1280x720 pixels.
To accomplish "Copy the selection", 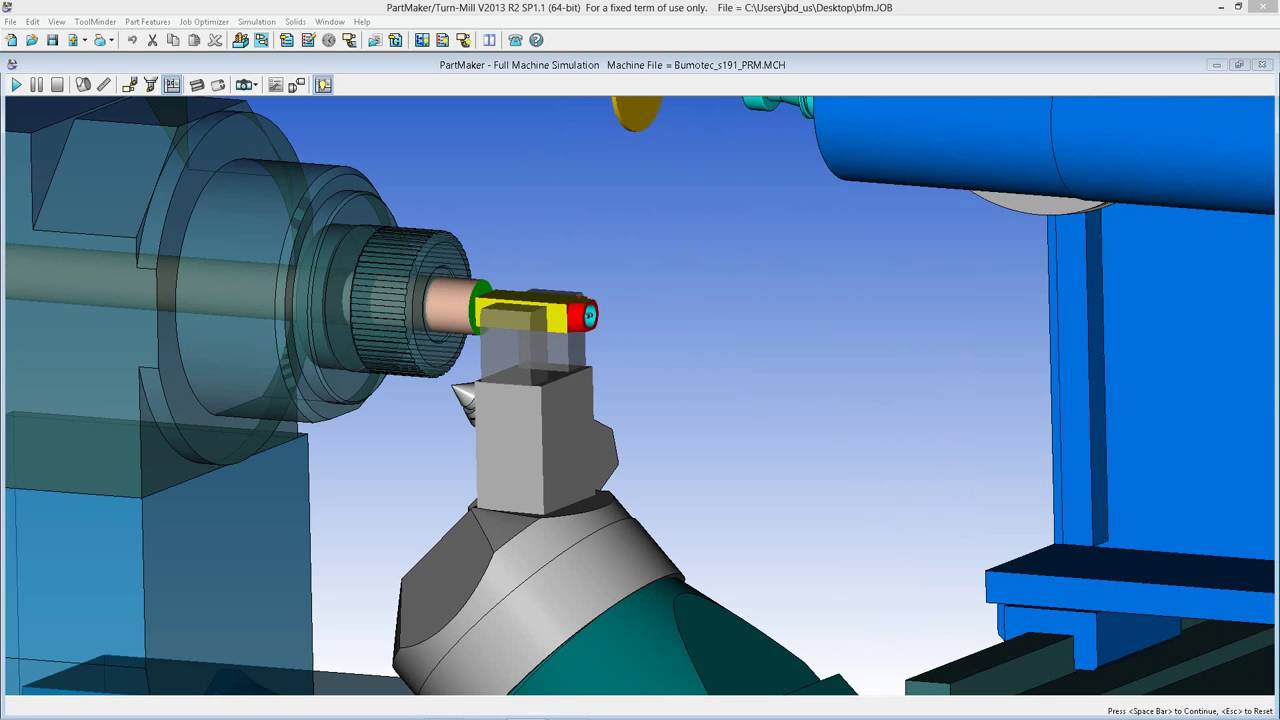I will 173,40.
